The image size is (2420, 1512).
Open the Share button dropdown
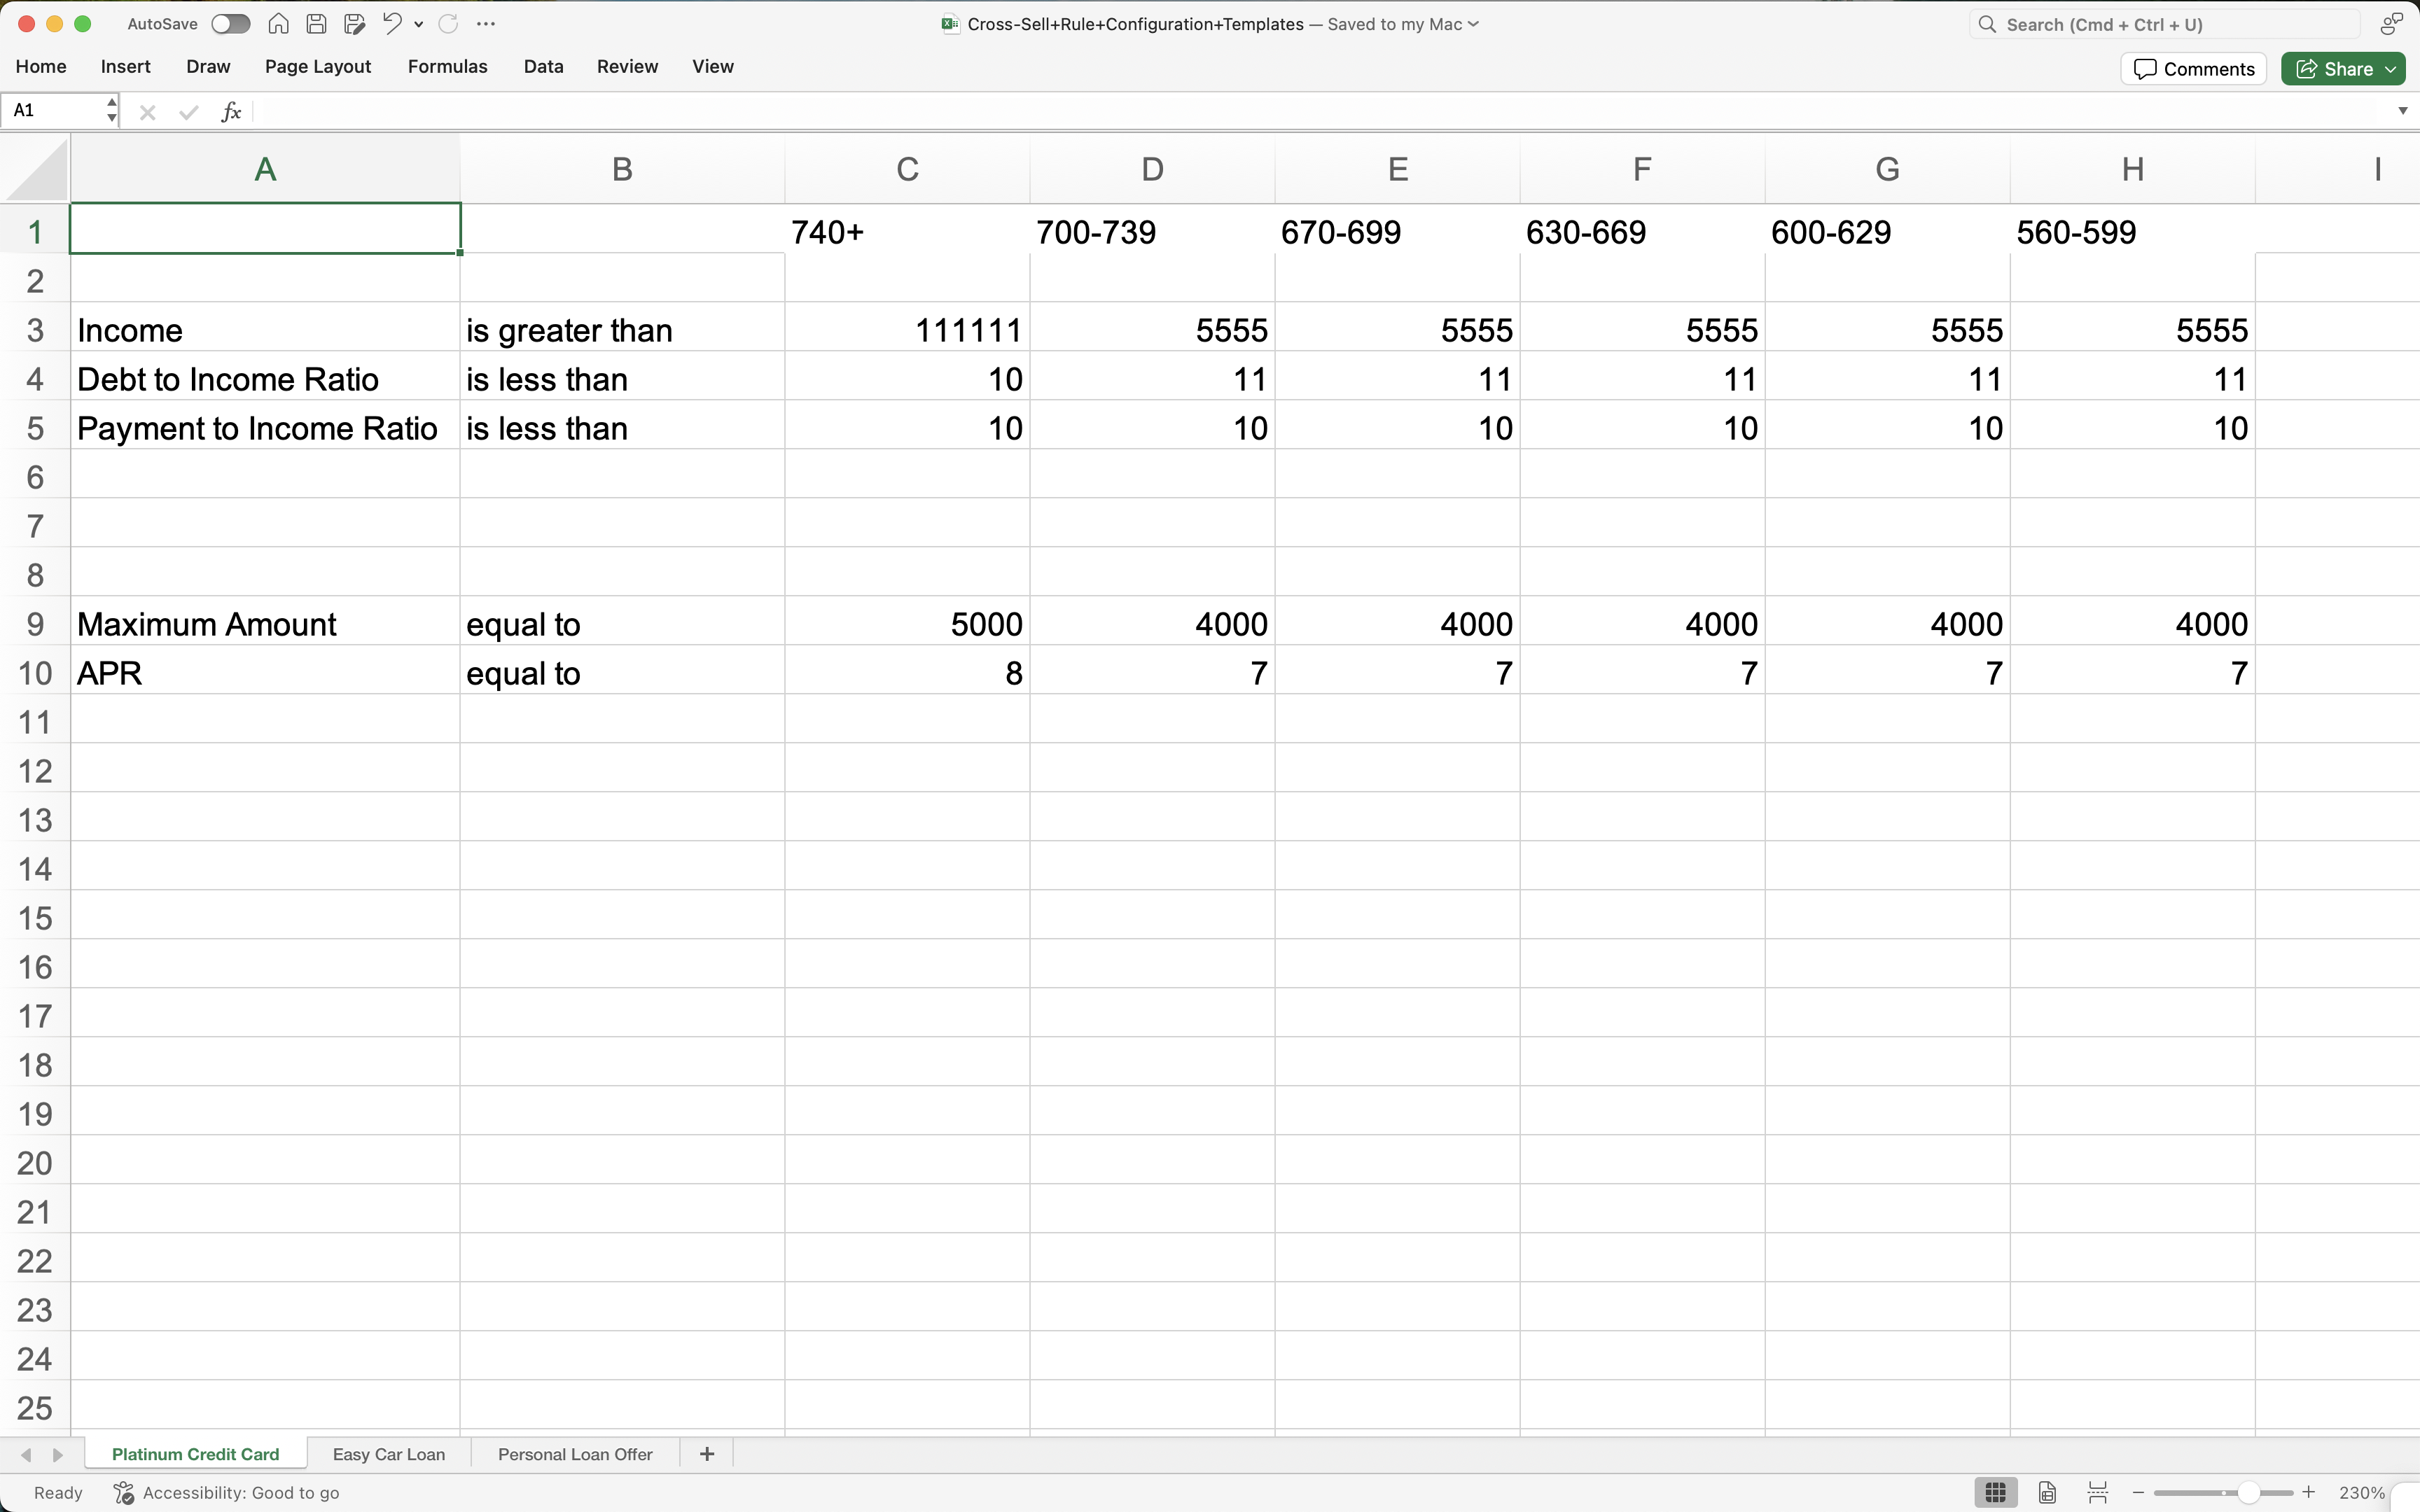(2390, 69)
